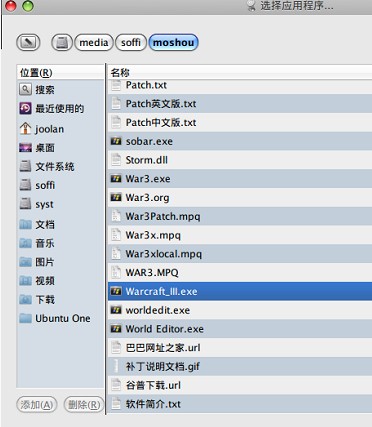This screenshot has width=372, height=427.
Task: Open 视频 videos folder
Action: tap(60, 281)
